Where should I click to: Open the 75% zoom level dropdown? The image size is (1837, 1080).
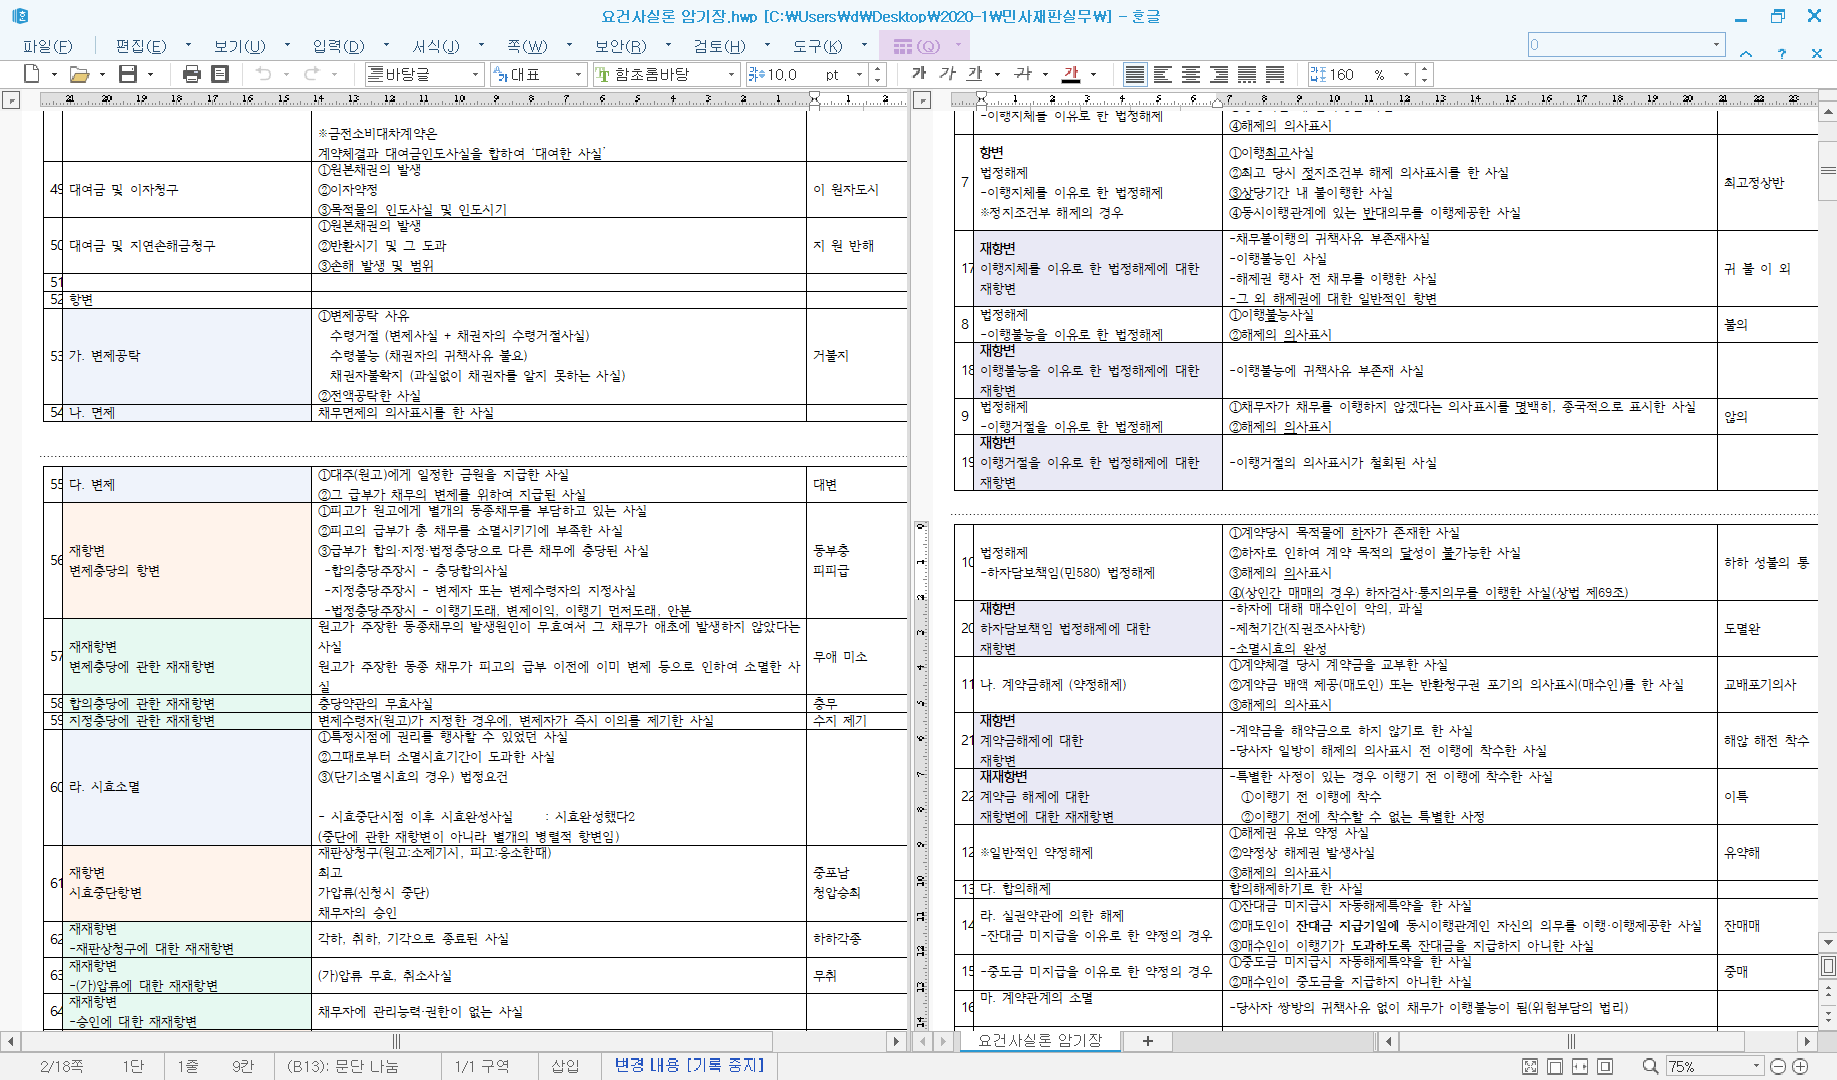[1755, 1066]
